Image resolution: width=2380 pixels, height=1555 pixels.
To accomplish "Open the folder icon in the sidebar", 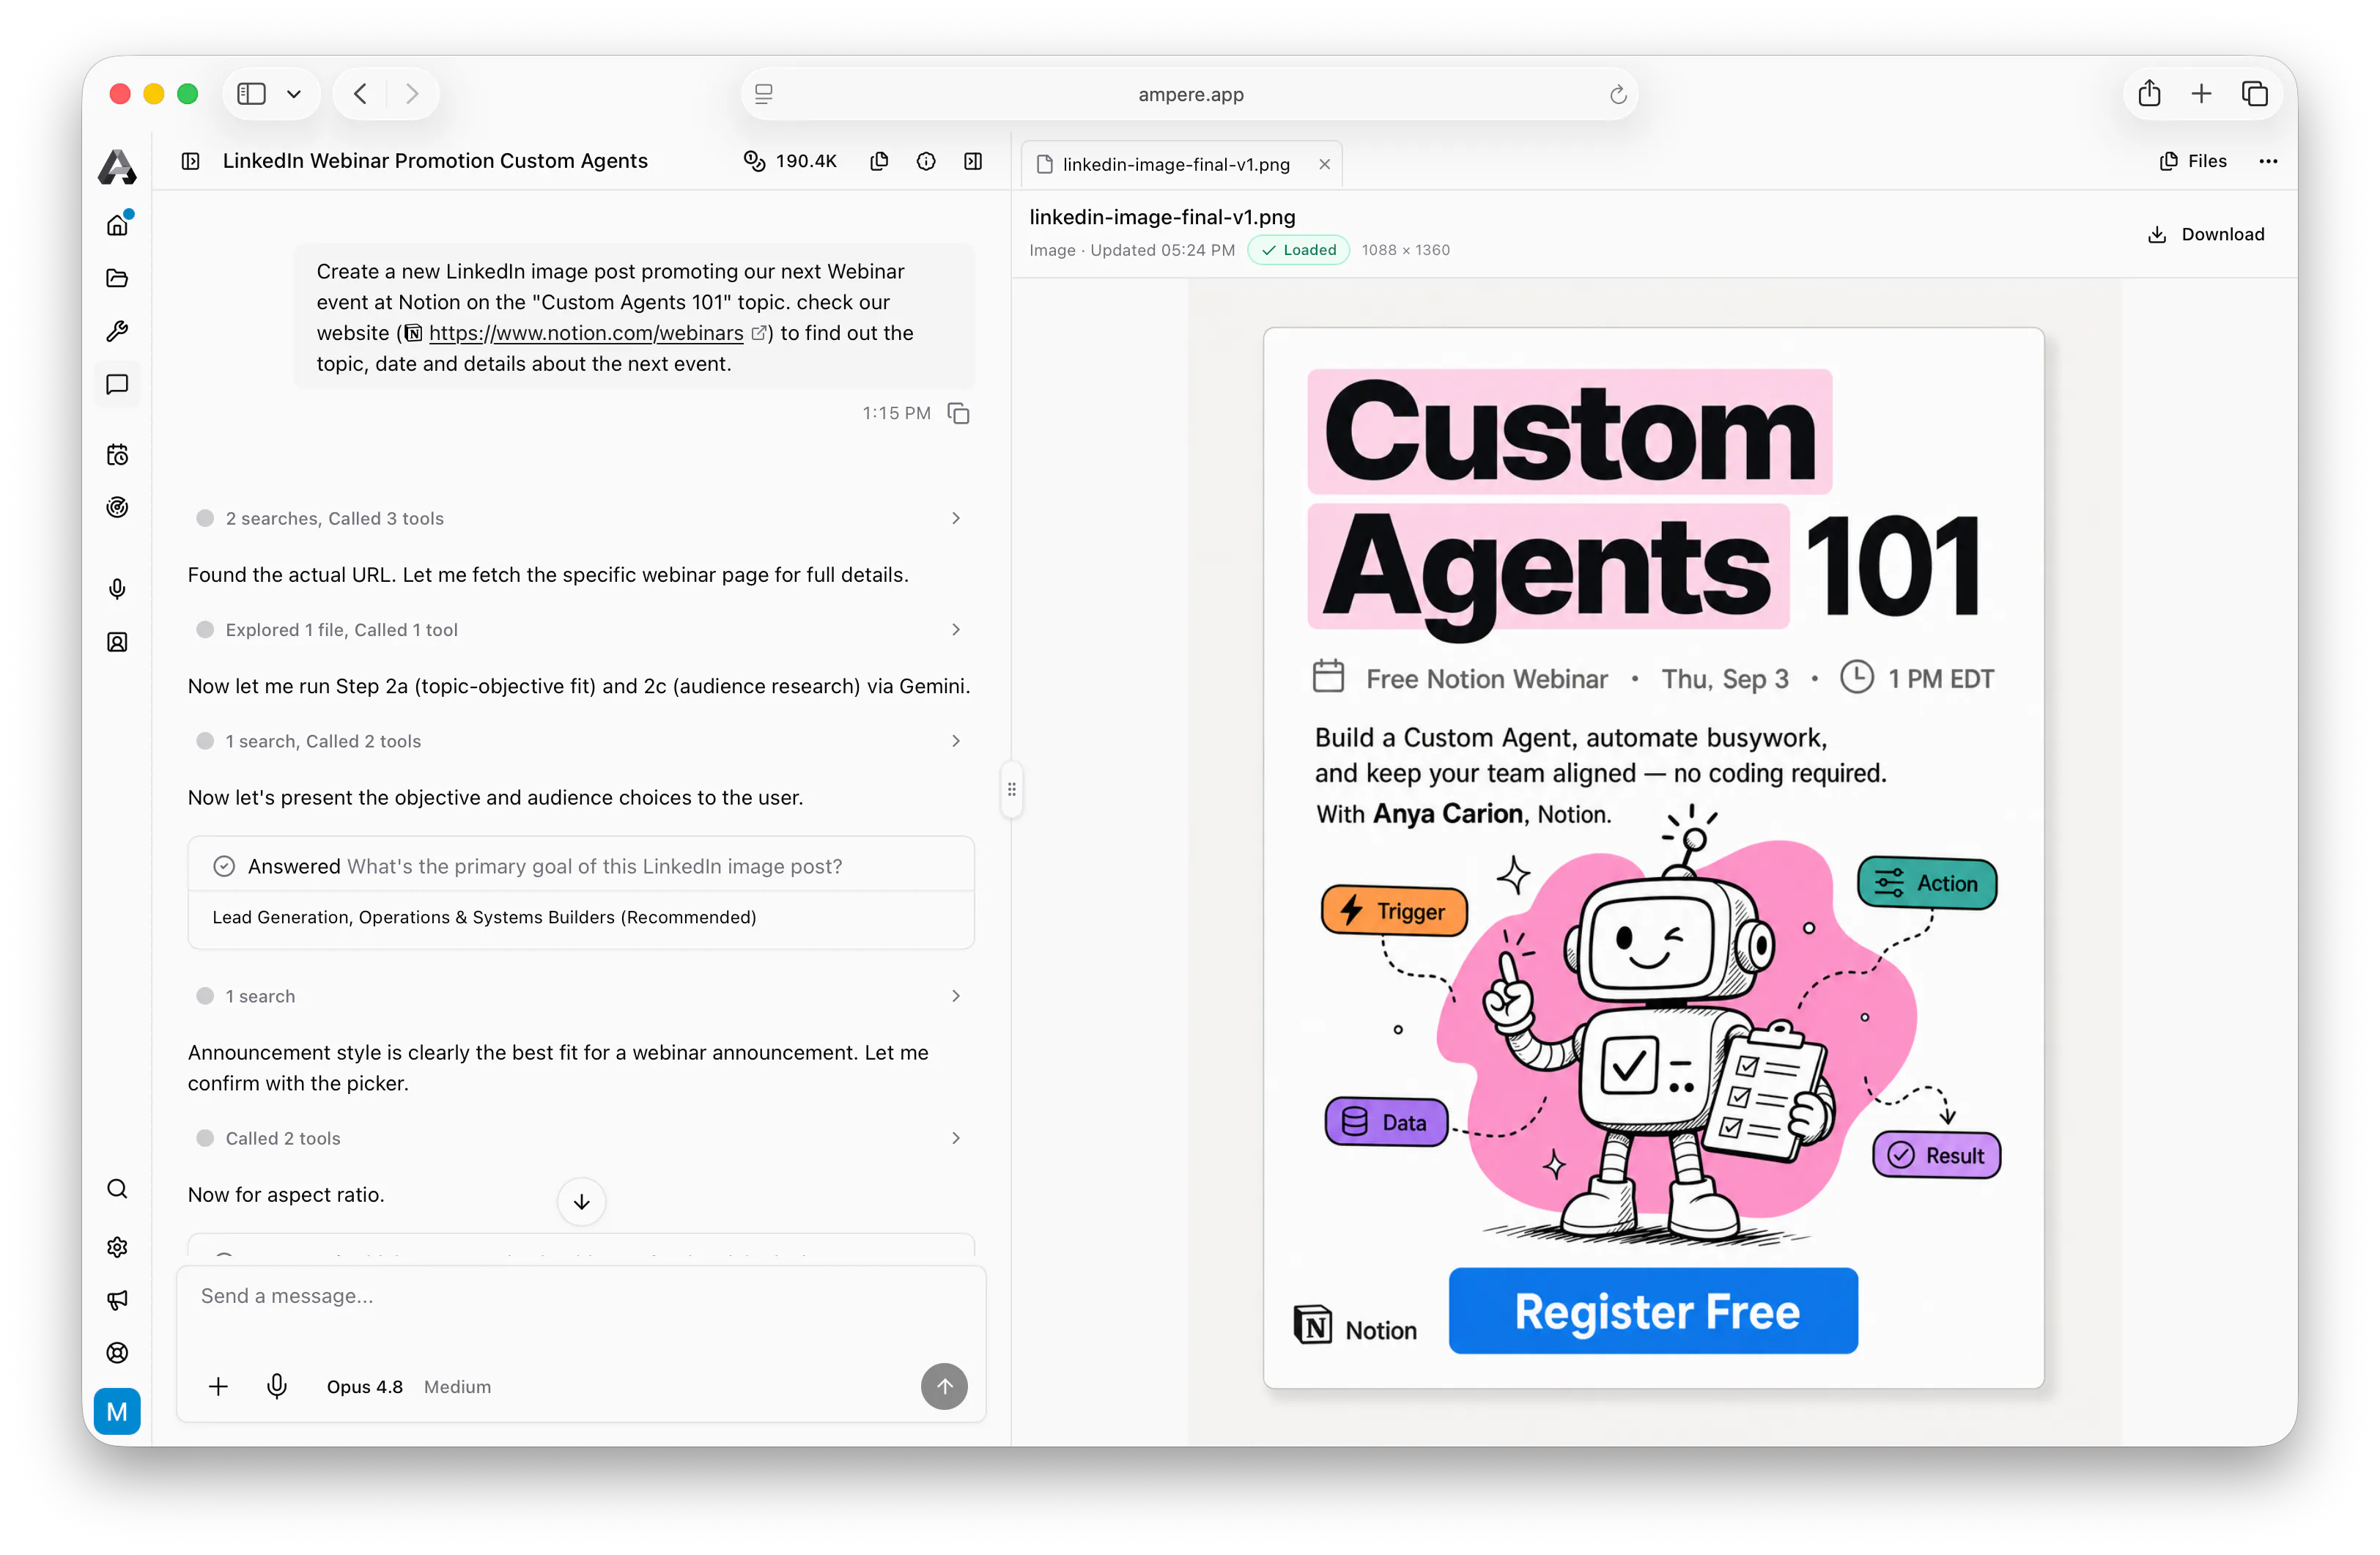I will coord(117,278).
